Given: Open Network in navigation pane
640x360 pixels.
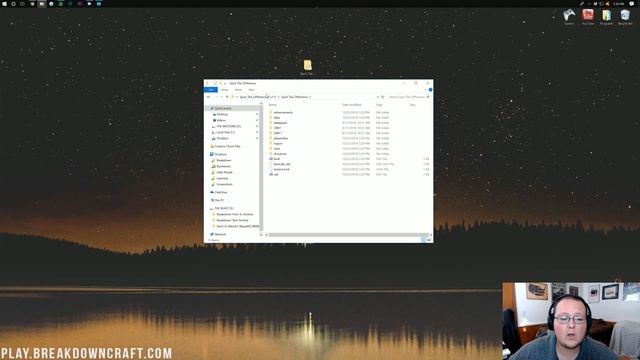Looking at the screenshot, I should 220,234.
